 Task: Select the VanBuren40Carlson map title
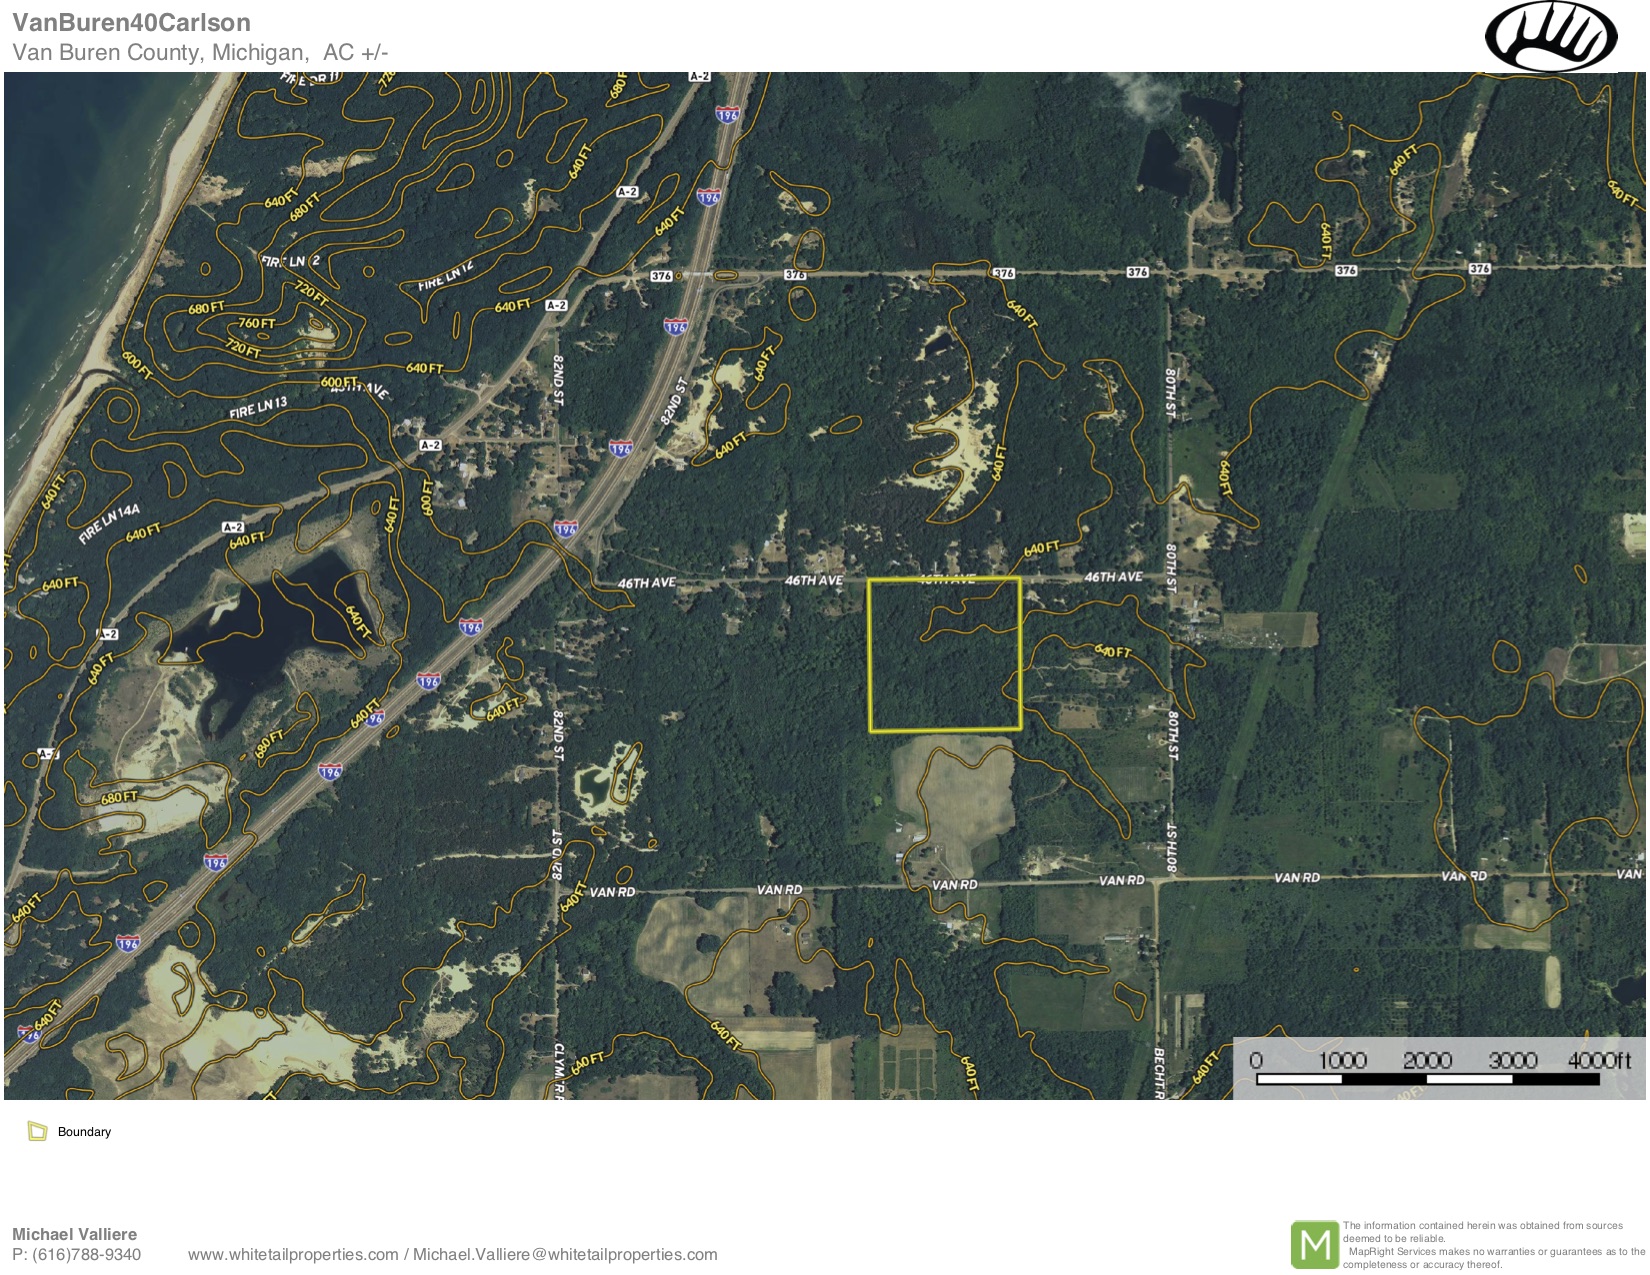pyautogui.click(x=131, y=22)
